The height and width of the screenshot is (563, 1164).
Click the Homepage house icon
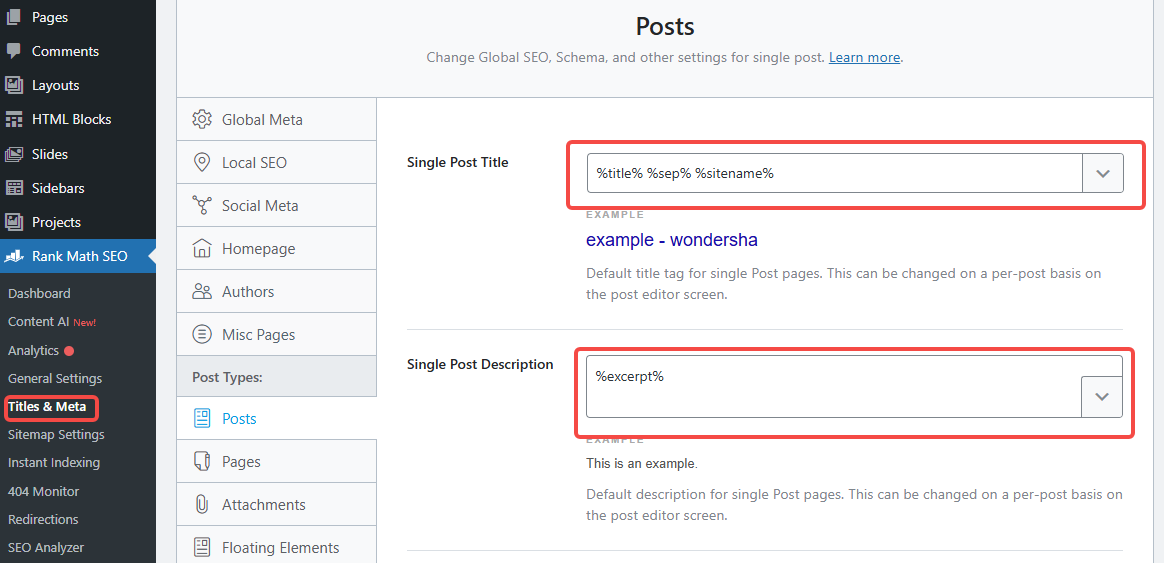[202, 248]
